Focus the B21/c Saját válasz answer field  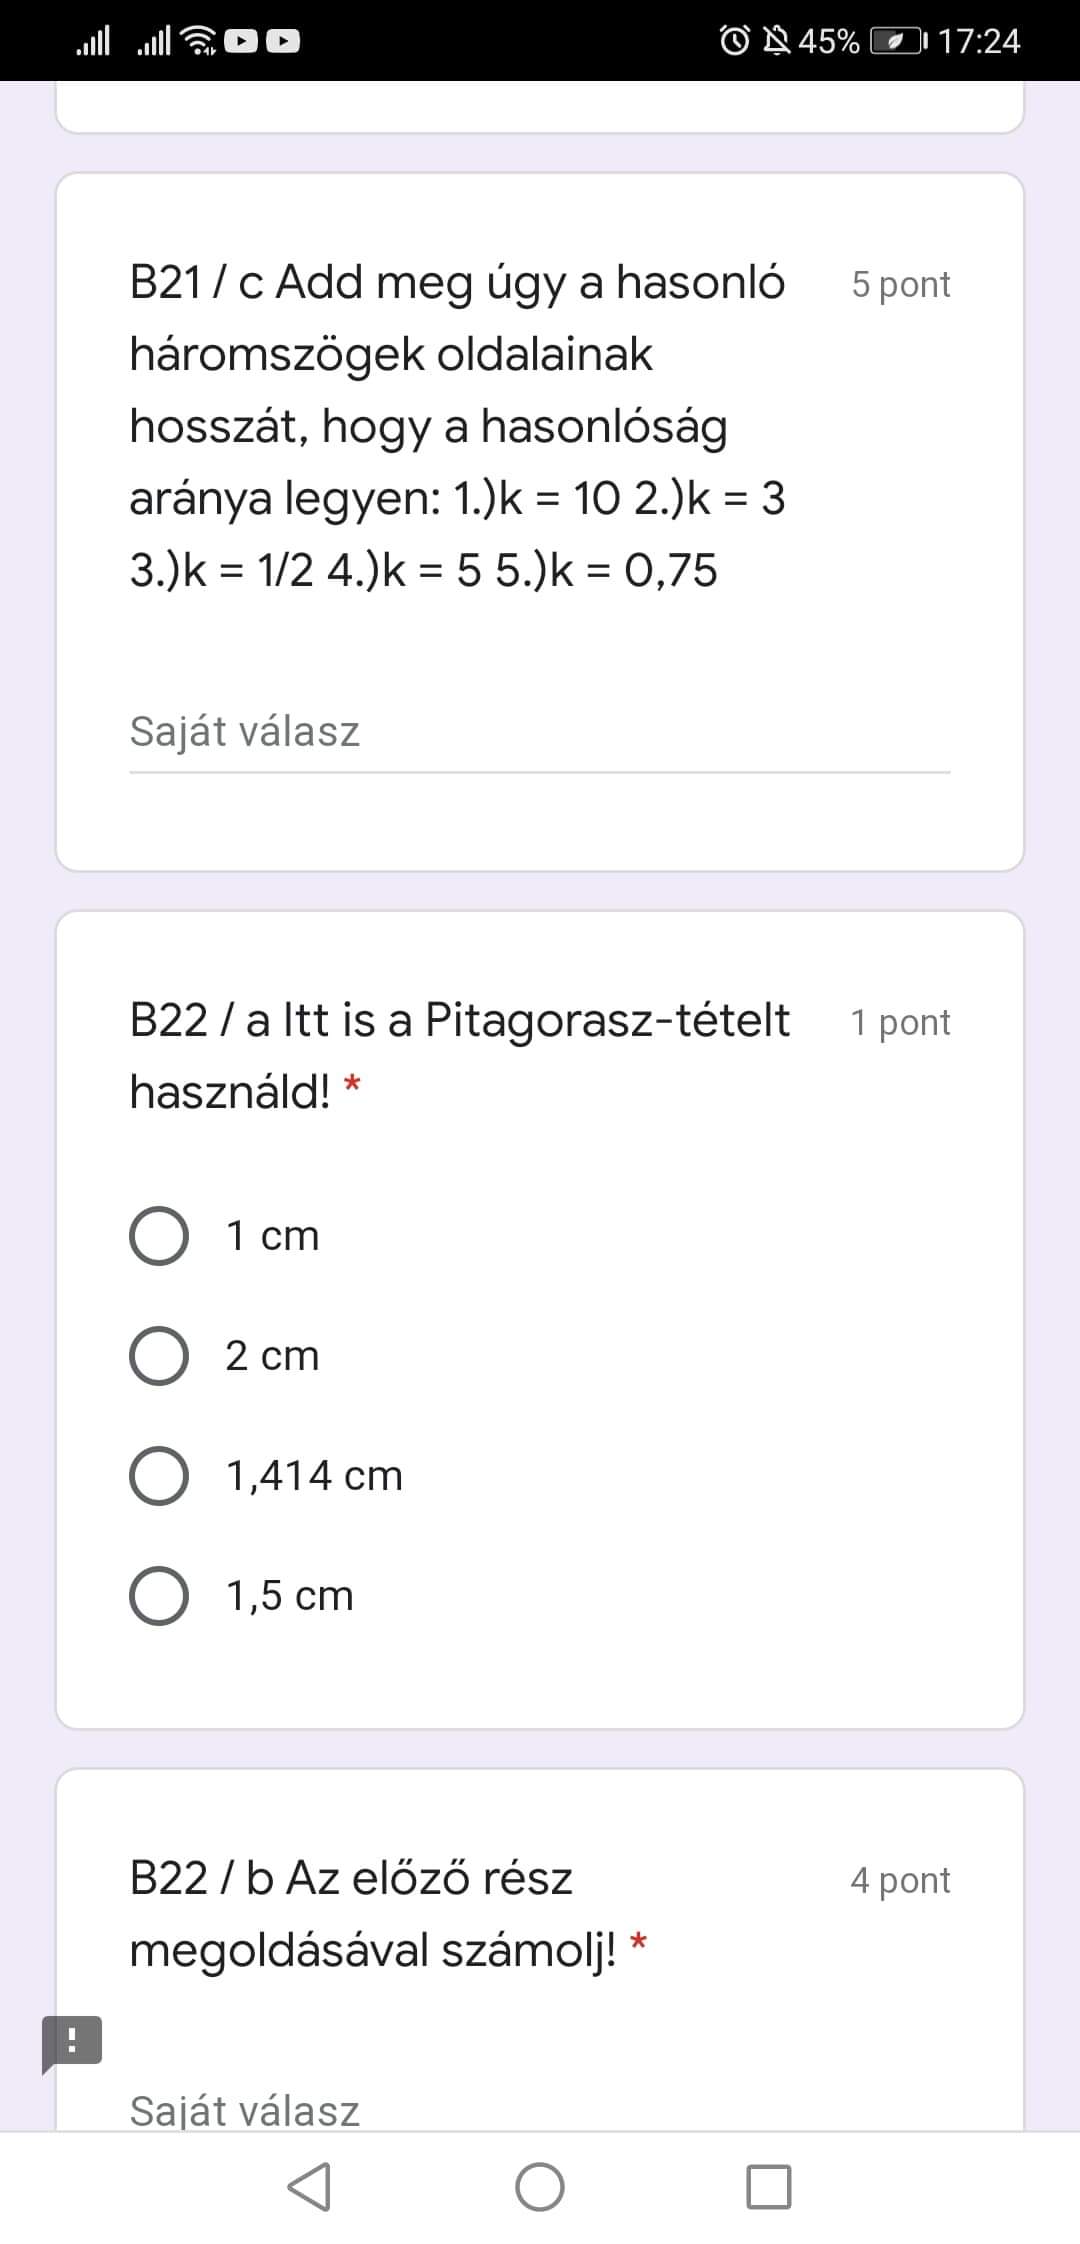540,732
